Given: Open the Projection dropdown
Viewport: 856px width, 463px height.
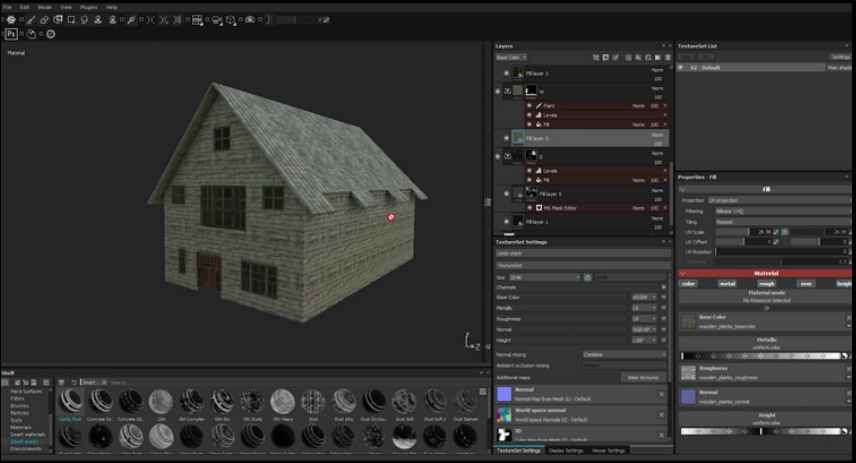Looking at the screenshot, I should tap(780, 200).
